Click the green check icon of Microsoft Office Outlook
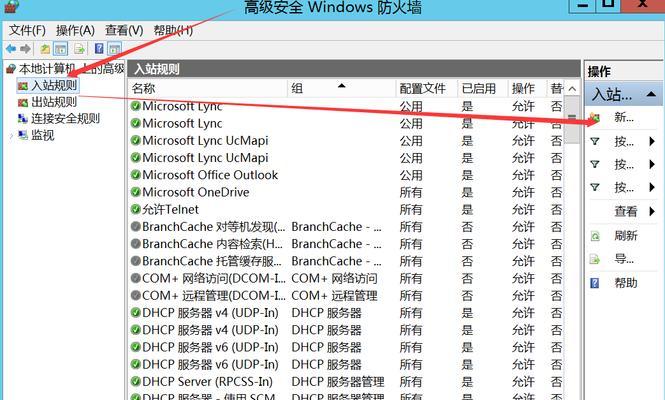665x400 pixels. pyautogui.click(x=136, y=175)
